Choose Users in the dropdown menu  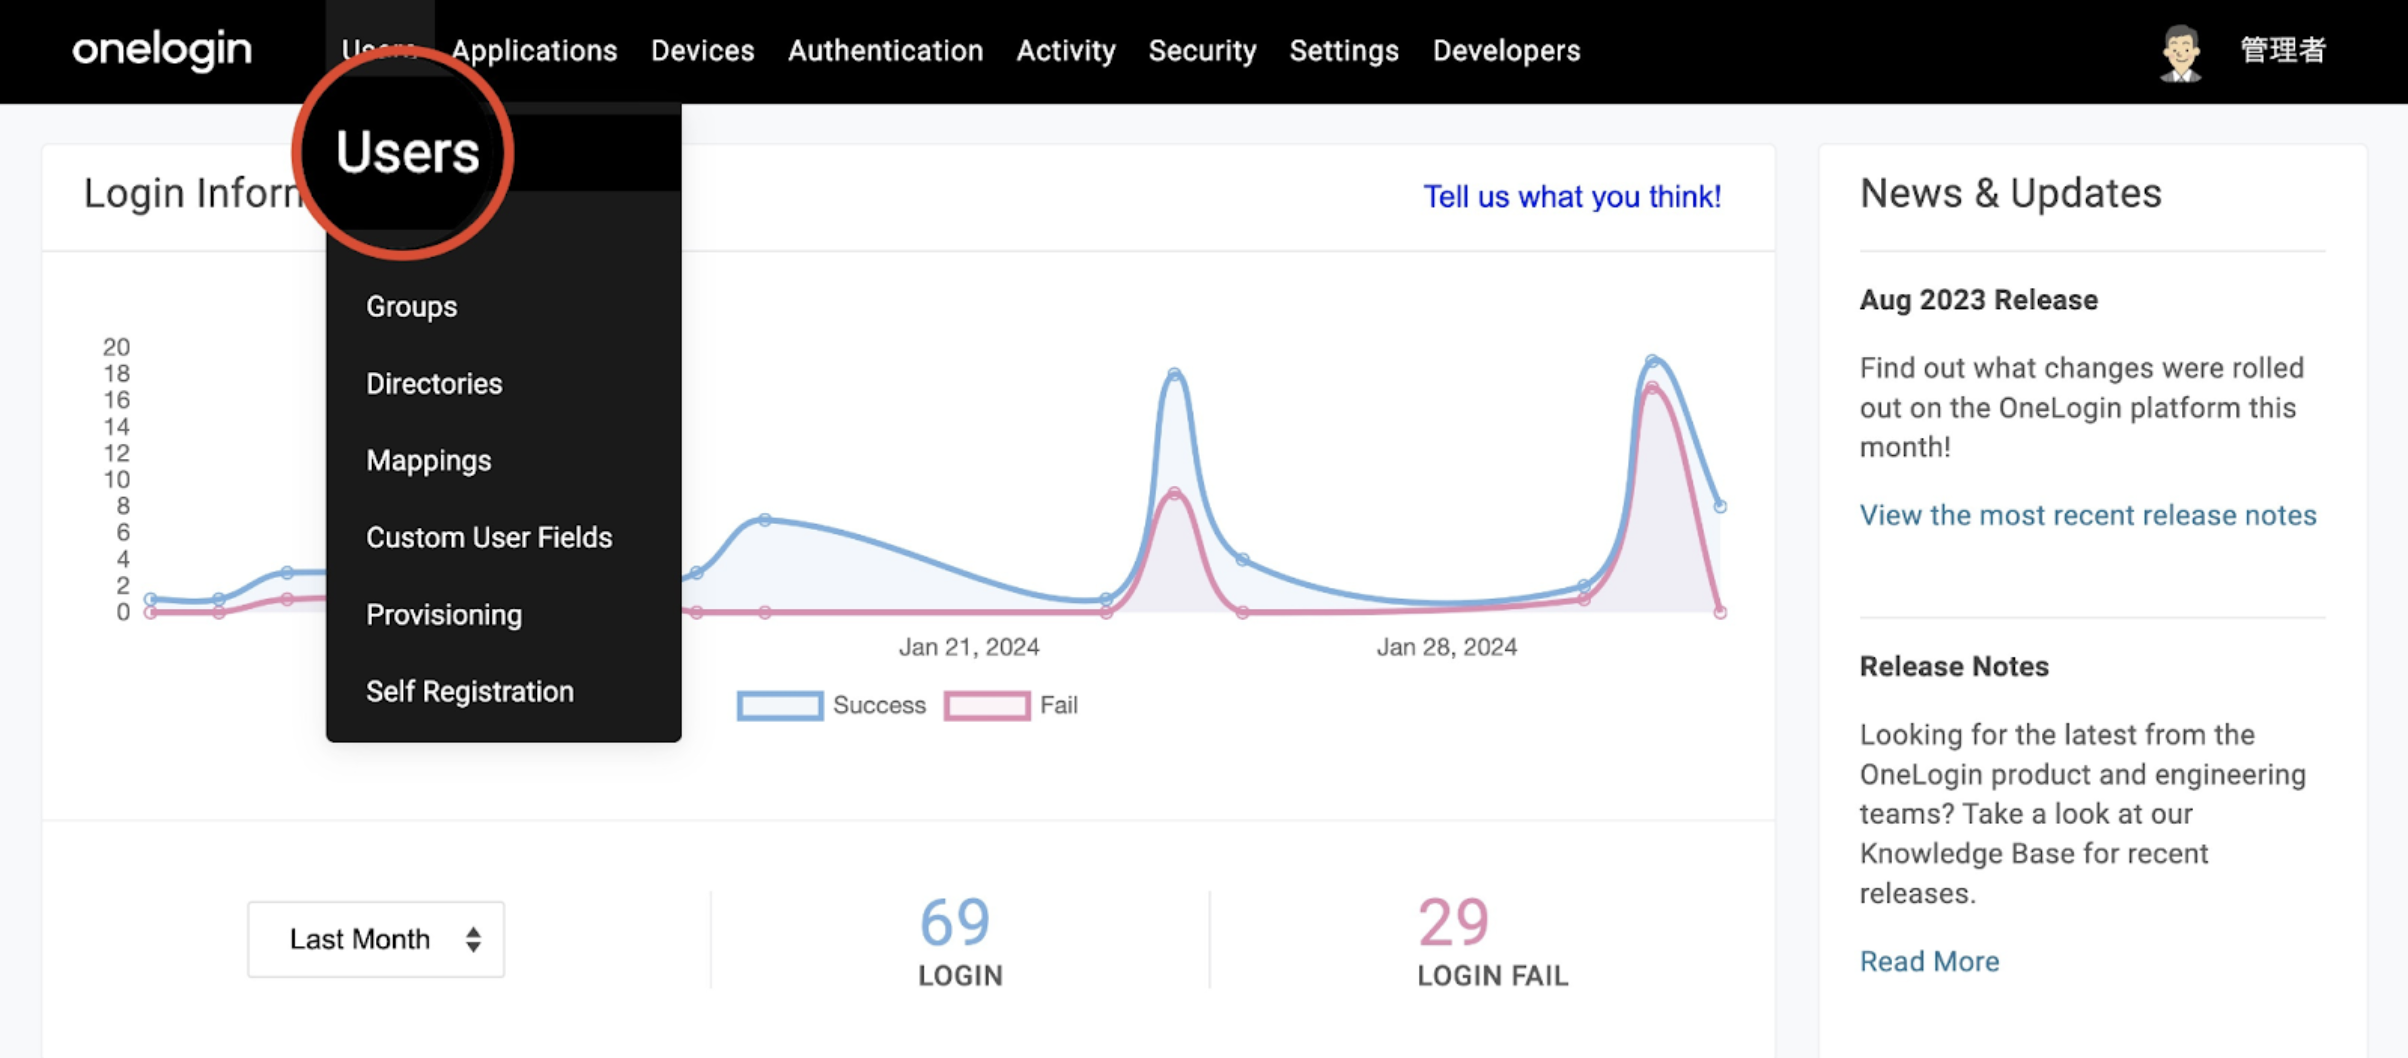click(x=407, y=152)
